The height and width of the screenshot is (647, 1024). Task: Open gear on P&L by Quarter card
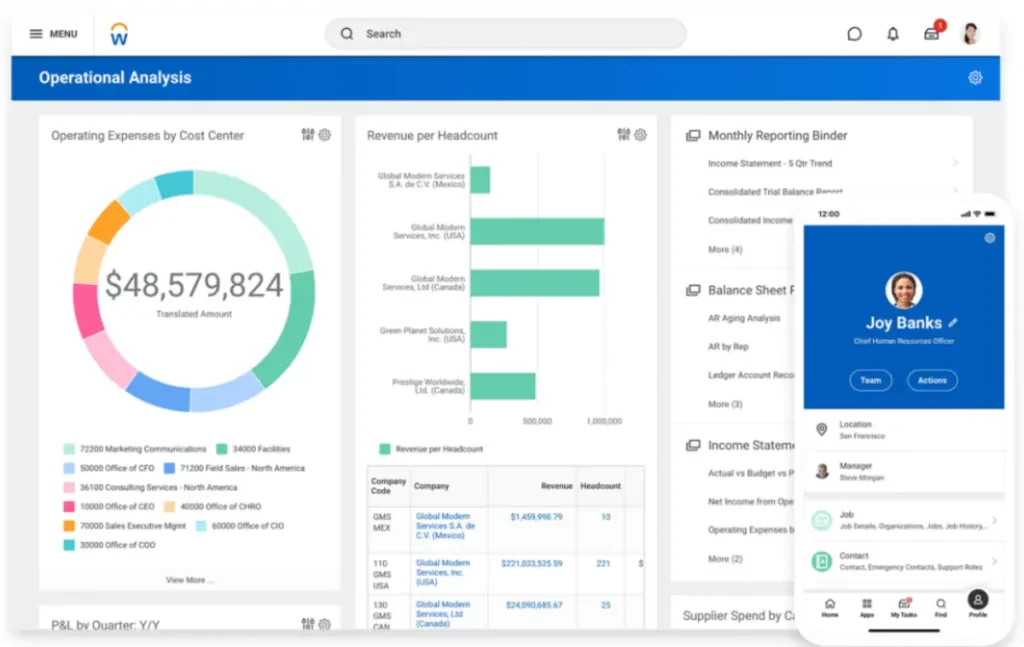(x=325, y=624)
